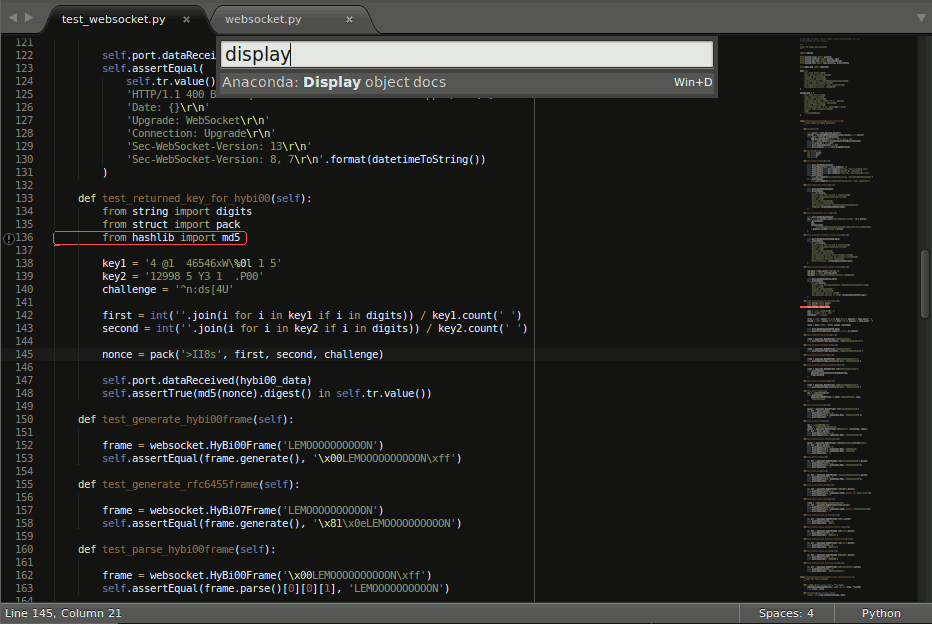Click the forward navigation arrow

(x=27, y=18)
